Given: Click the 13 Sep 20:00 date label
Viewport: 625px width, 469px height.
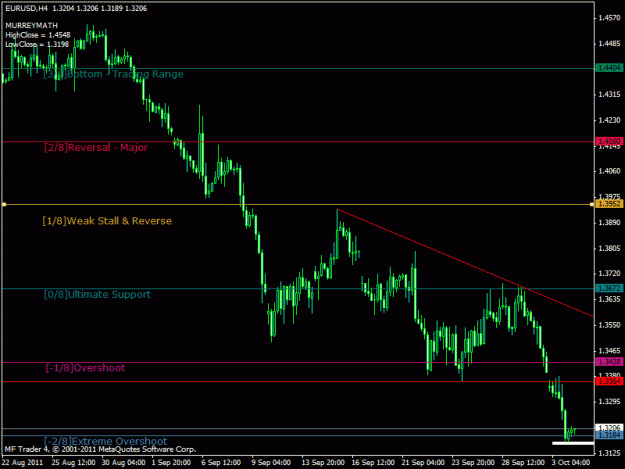Looking at the screenshot, I should 323,463.
